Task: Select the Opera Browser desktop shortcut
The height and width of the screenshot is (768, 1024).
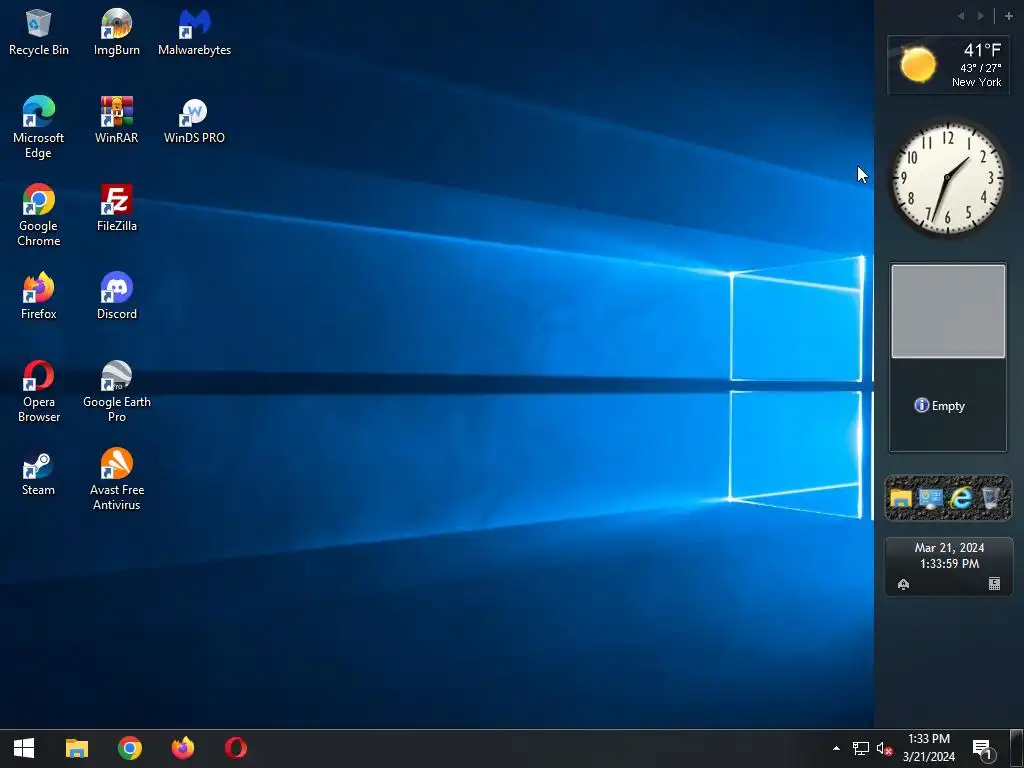Action: [x=39, y=392]
